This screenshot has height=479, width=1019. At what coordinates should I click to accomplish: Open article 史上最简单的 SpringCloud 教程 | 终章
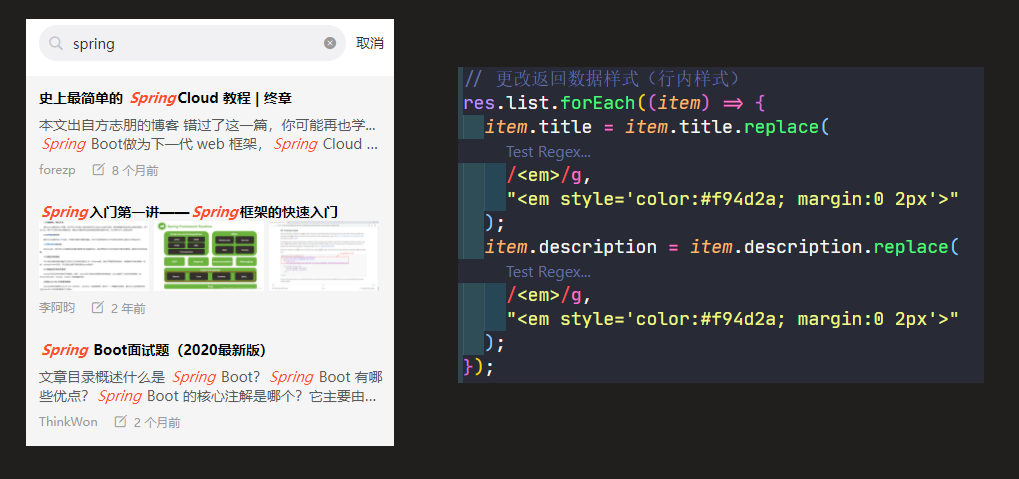165,99
